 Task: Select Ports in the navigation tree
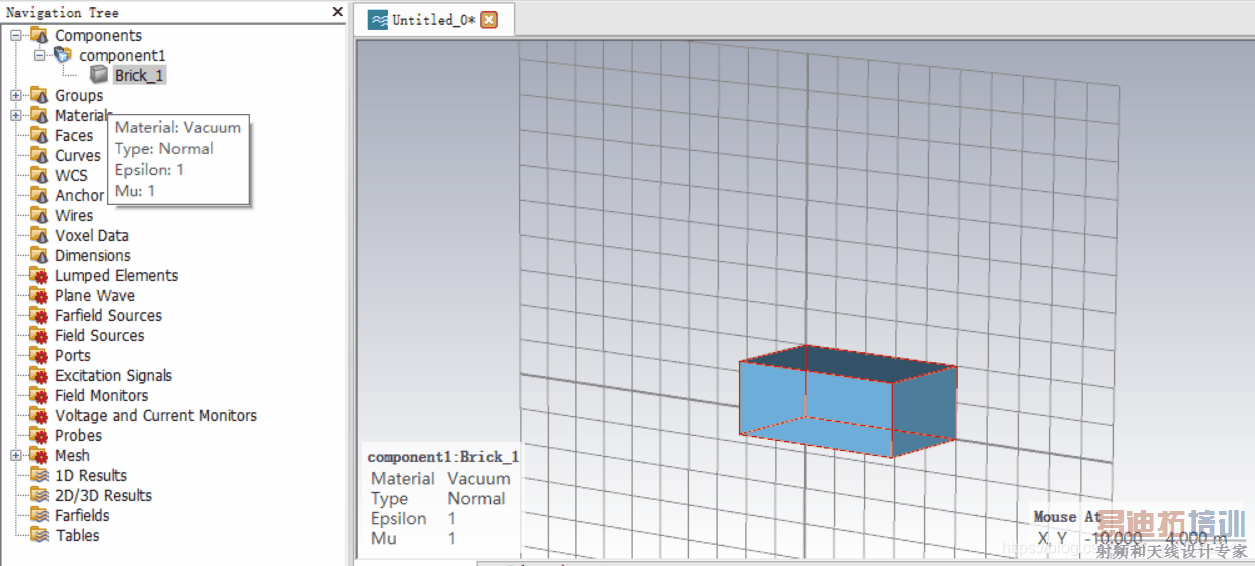pos(73,355)
